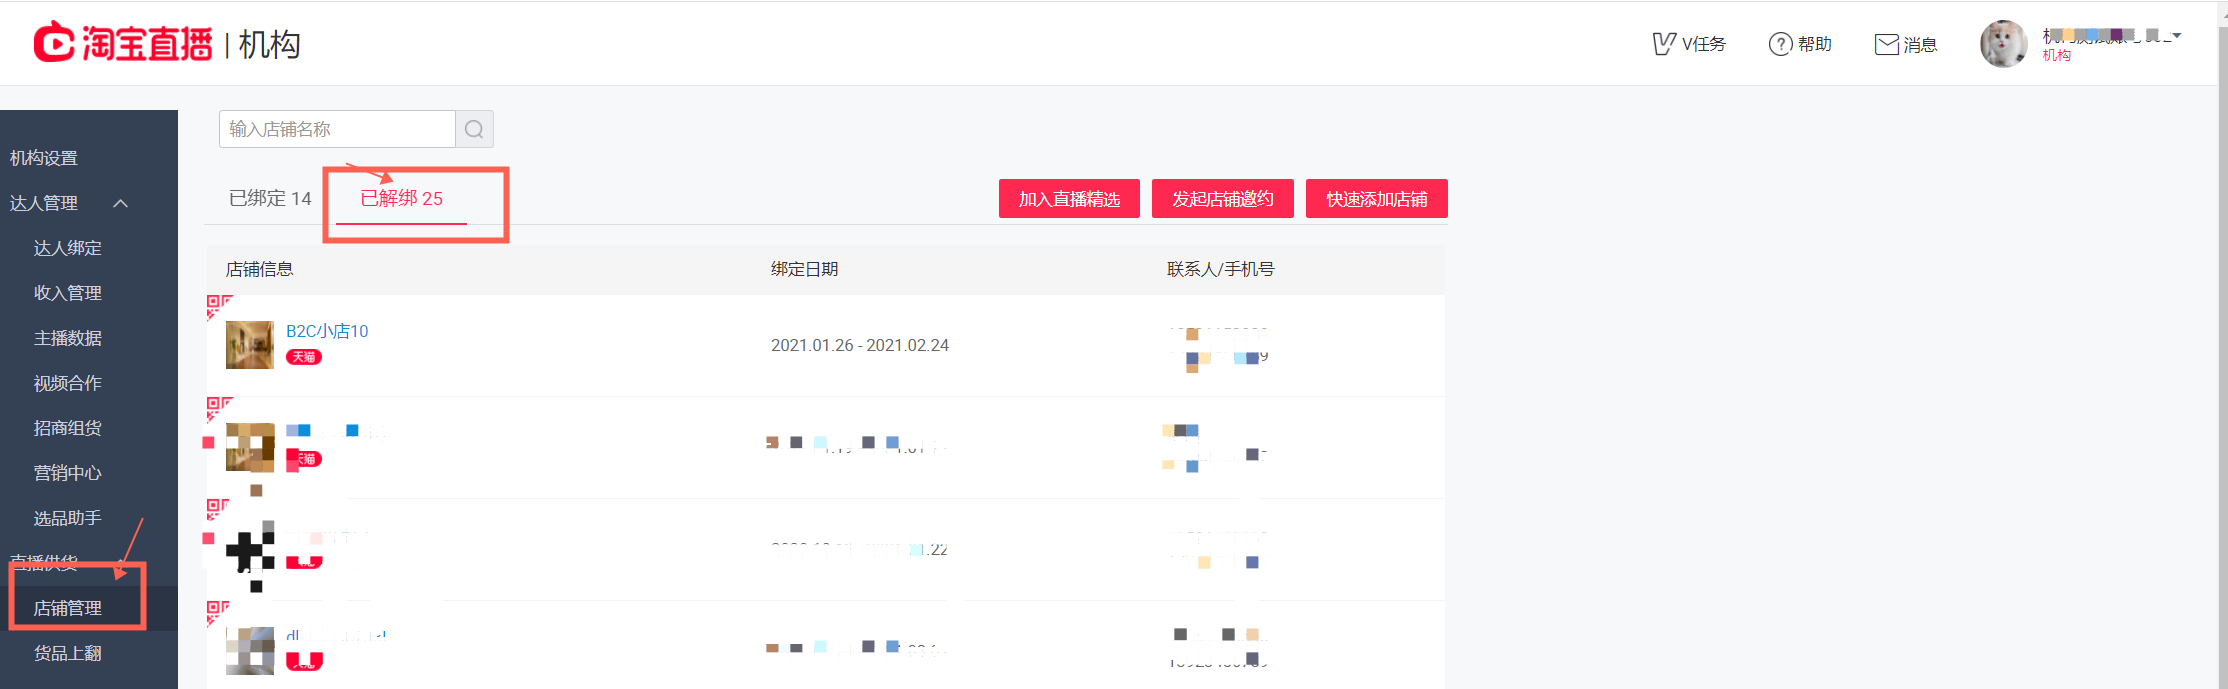The width and height of the screenshot is (2228, 689).
Task: Switch to the 已解绑 25 tab
Action: pyautogui.click(x=401, y=198)
